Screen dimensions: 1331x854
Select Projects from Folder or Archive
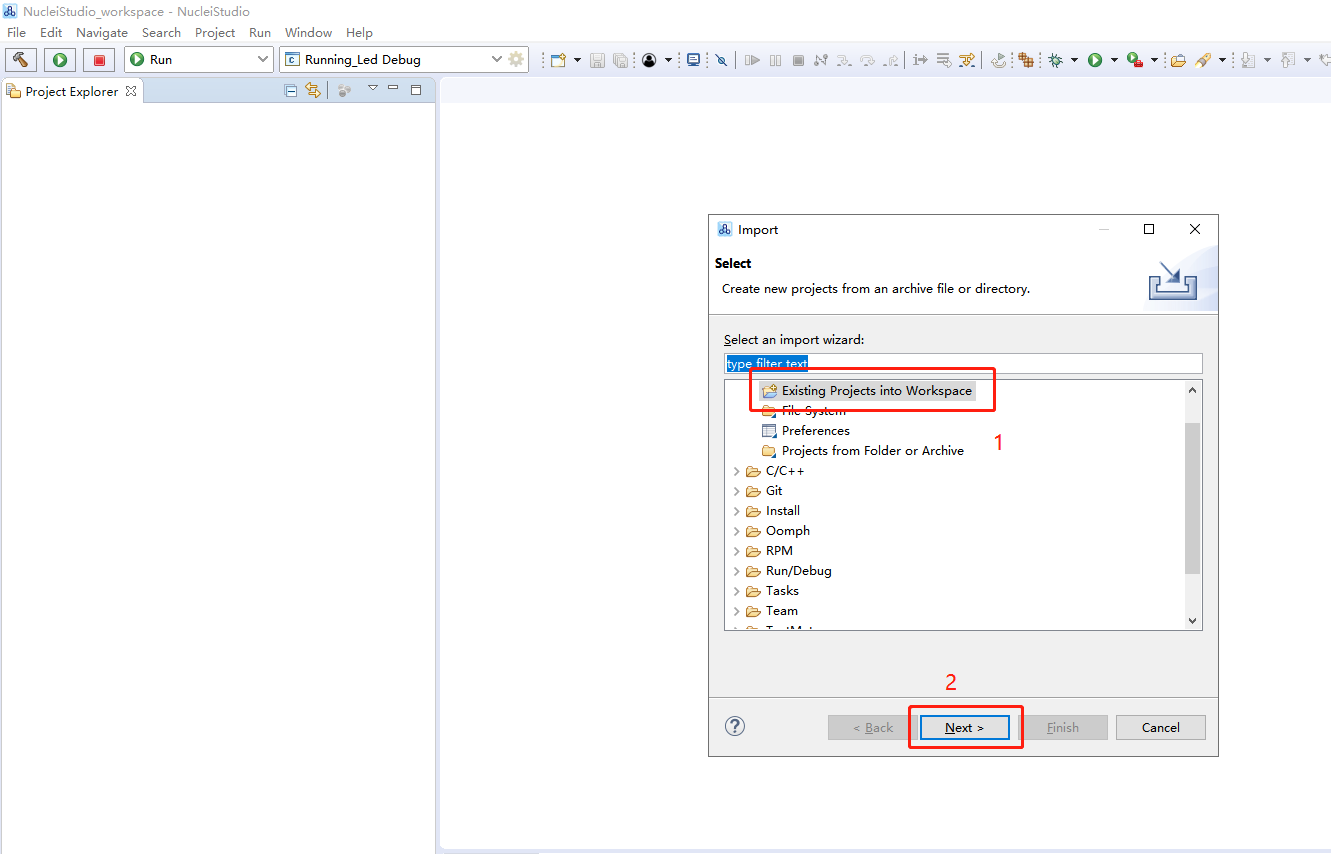tap(862, 451)
